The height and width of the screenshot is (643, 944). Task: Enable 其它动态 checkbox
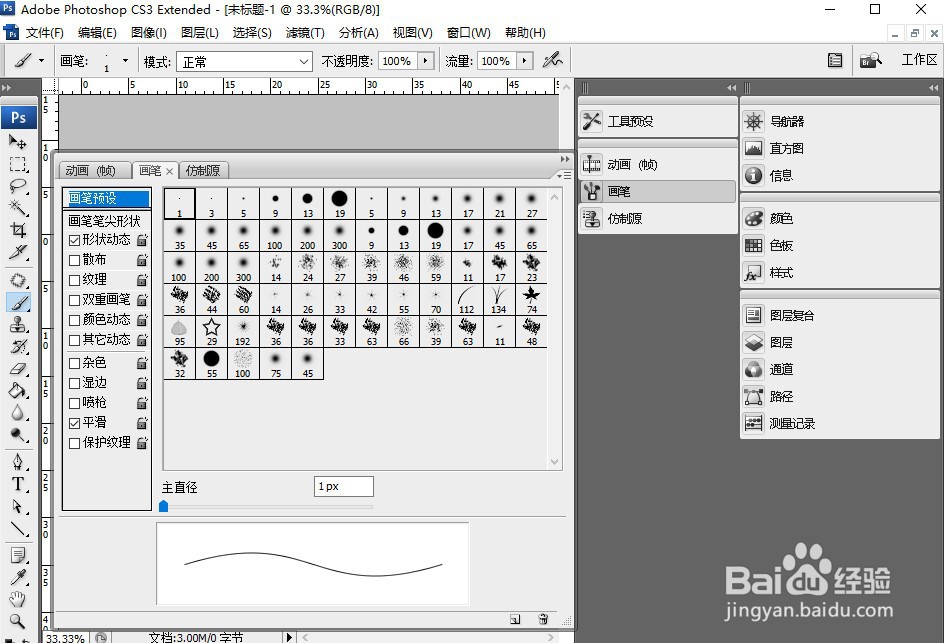click(x=75, y=340)
